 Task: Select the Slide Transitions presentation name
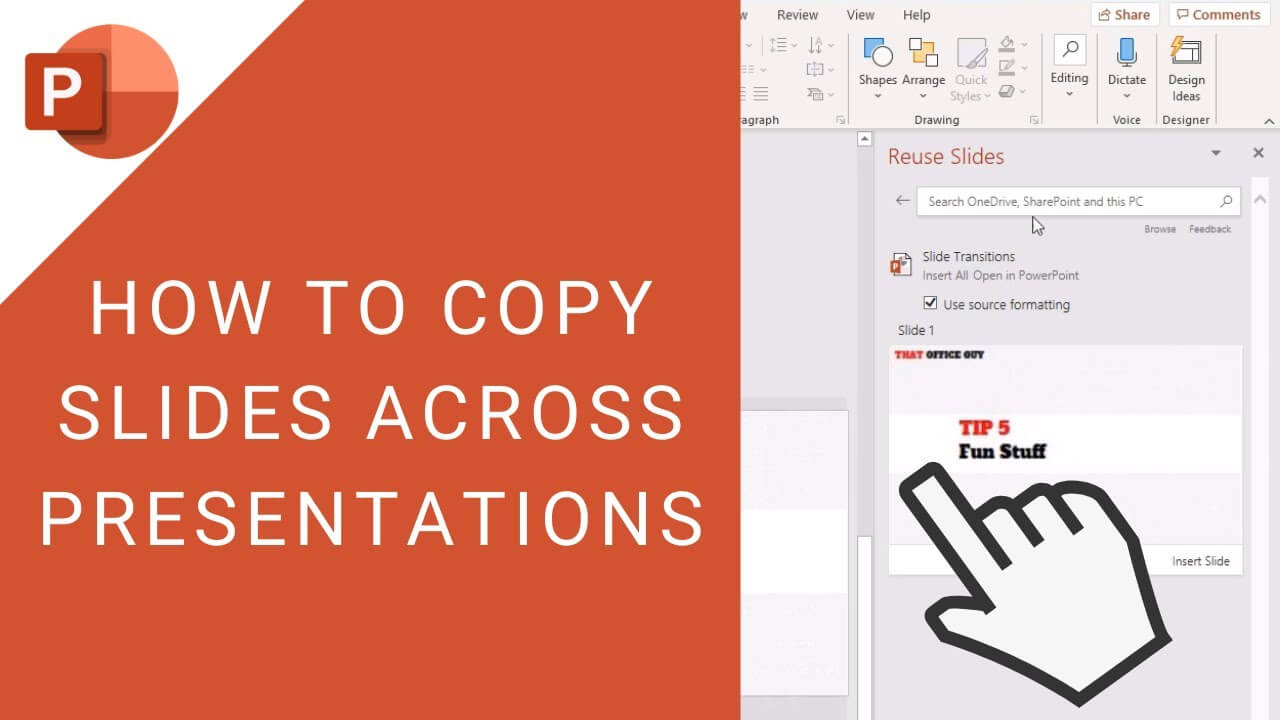pos(968,257)
